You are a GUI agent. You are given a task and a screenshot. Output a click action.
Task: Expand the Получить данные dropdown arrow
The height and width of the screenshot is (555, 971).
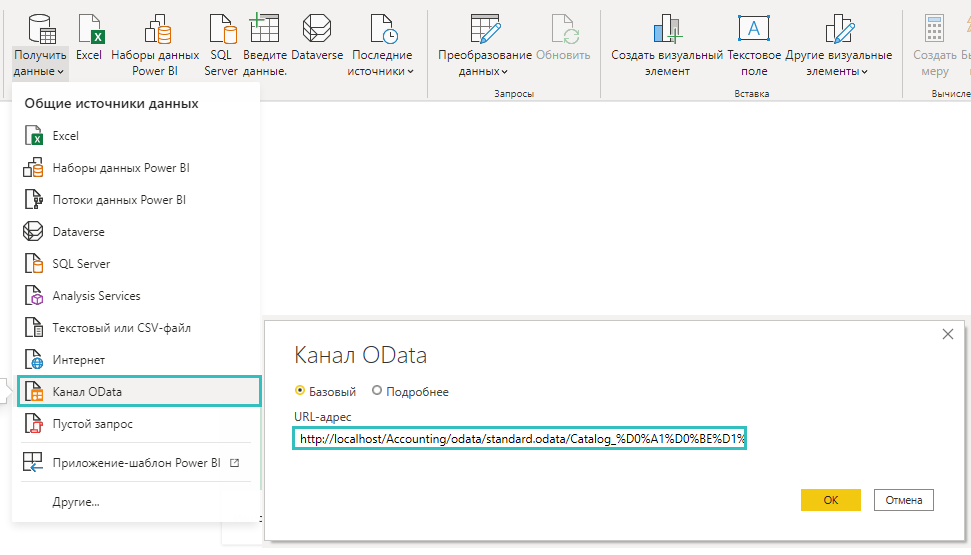tap(61, 72)
